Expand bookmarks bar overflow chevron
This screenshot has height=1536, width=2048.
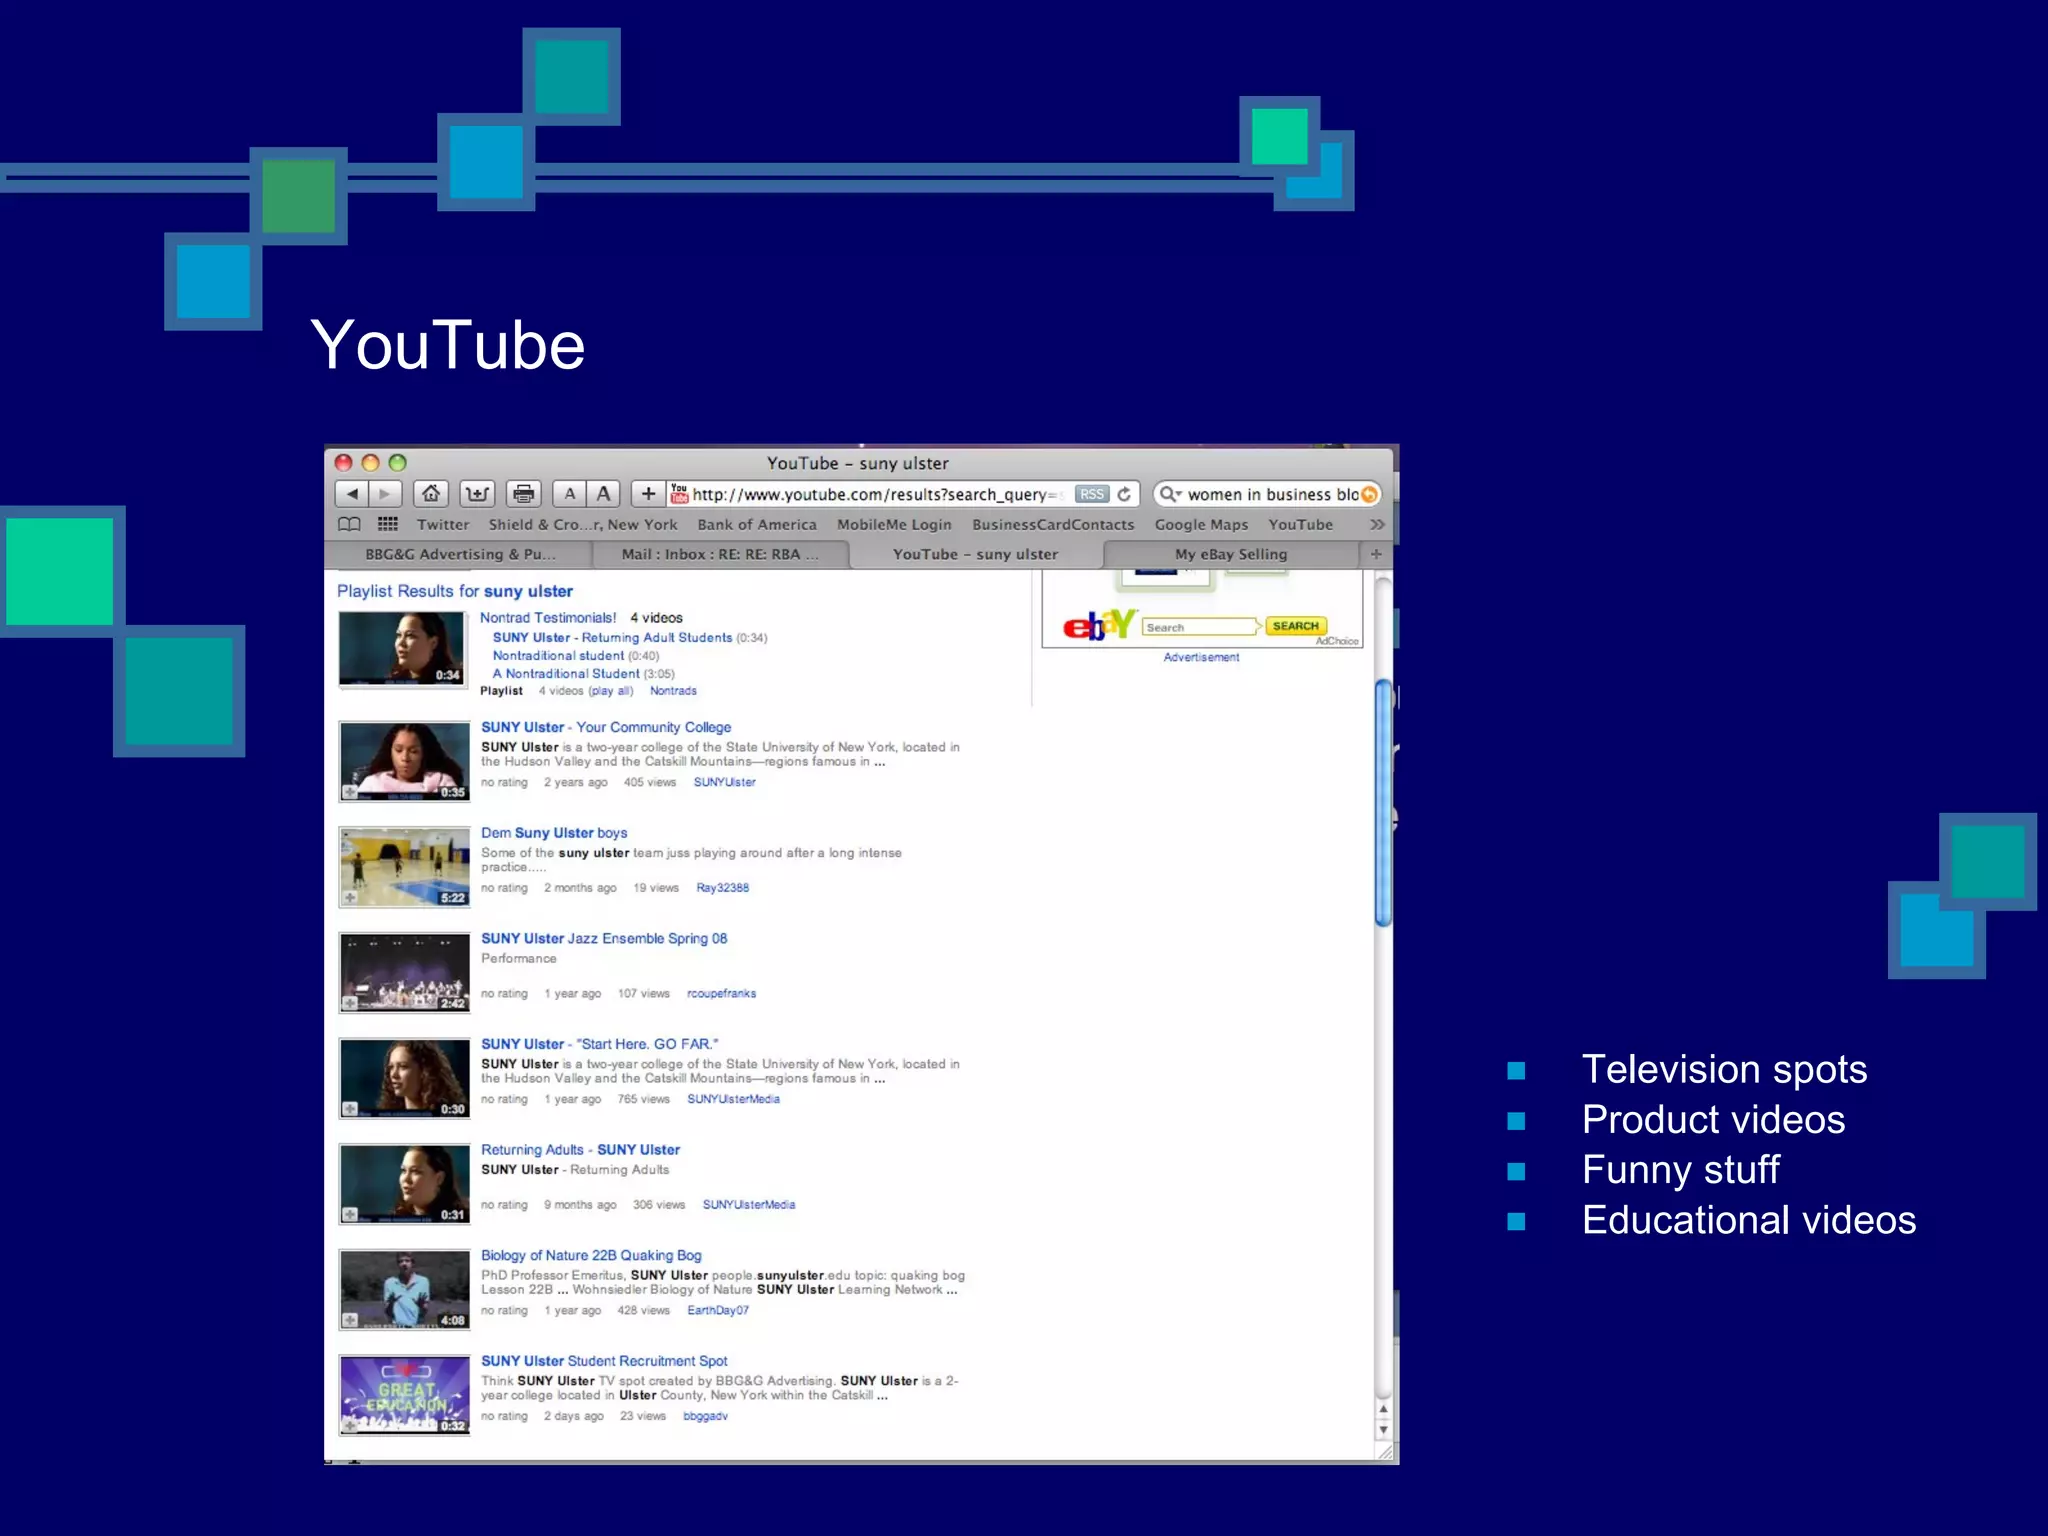point(1377,524)
